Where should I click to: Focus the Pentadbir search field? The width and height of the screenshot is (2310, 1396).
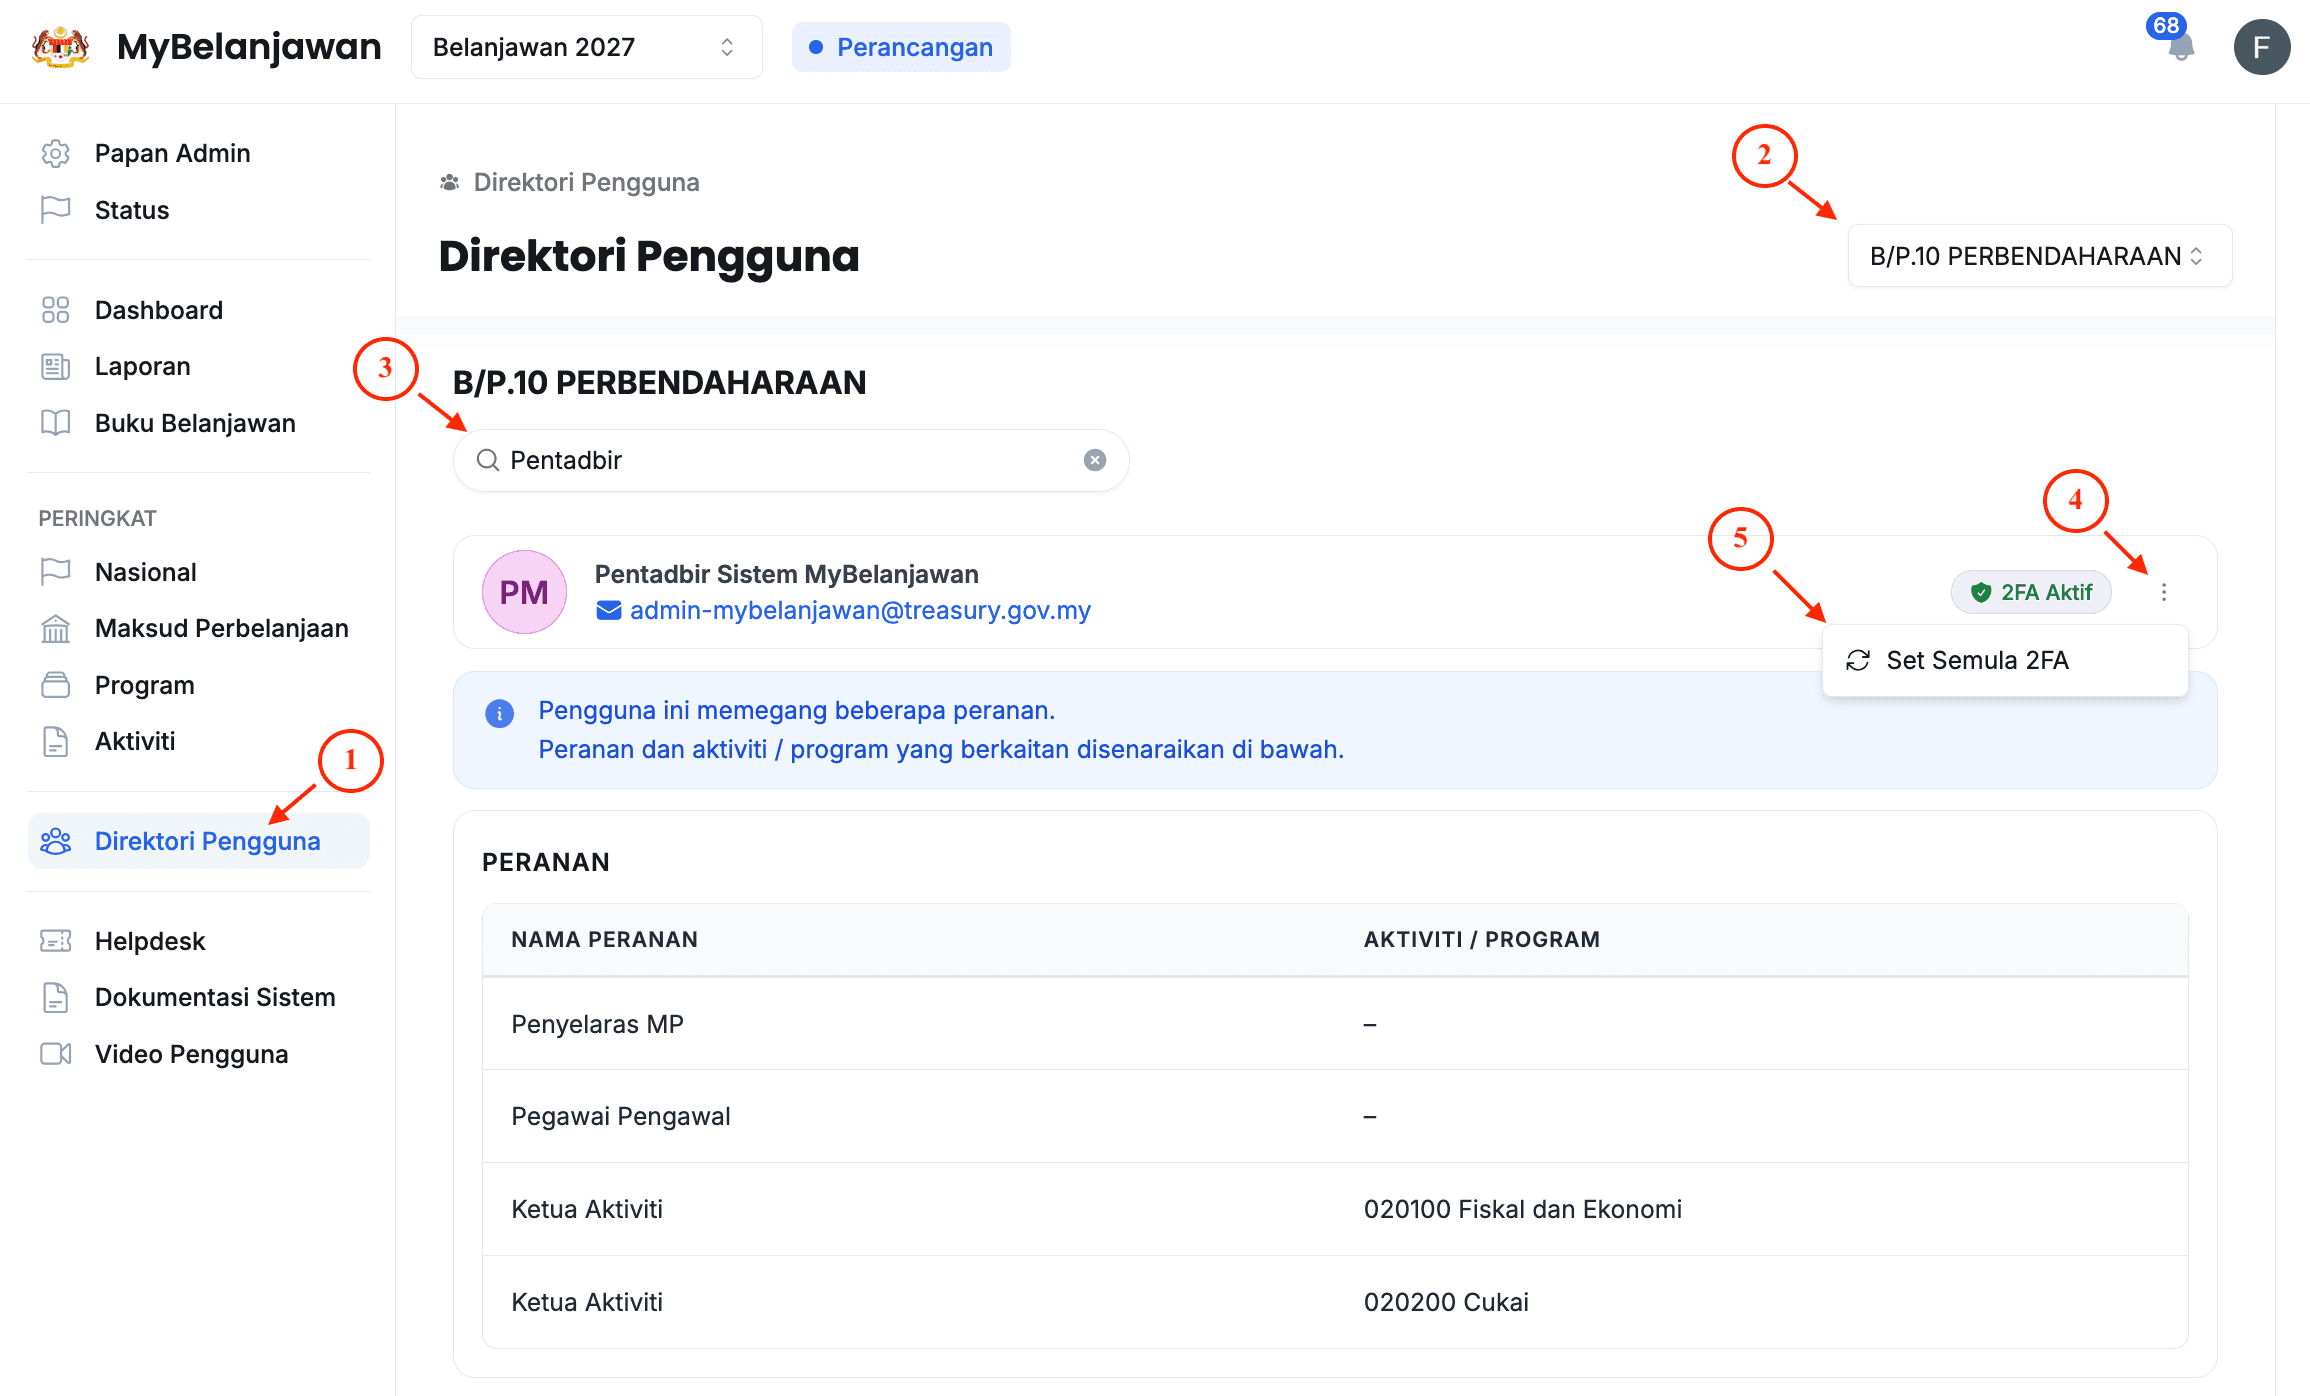791,460
